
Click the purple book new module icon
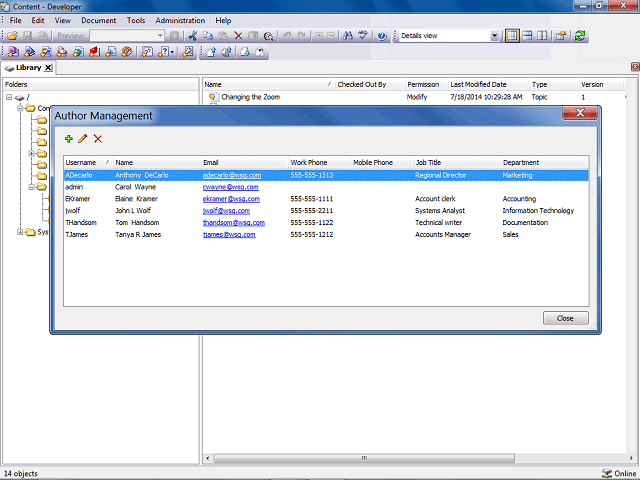13,52
